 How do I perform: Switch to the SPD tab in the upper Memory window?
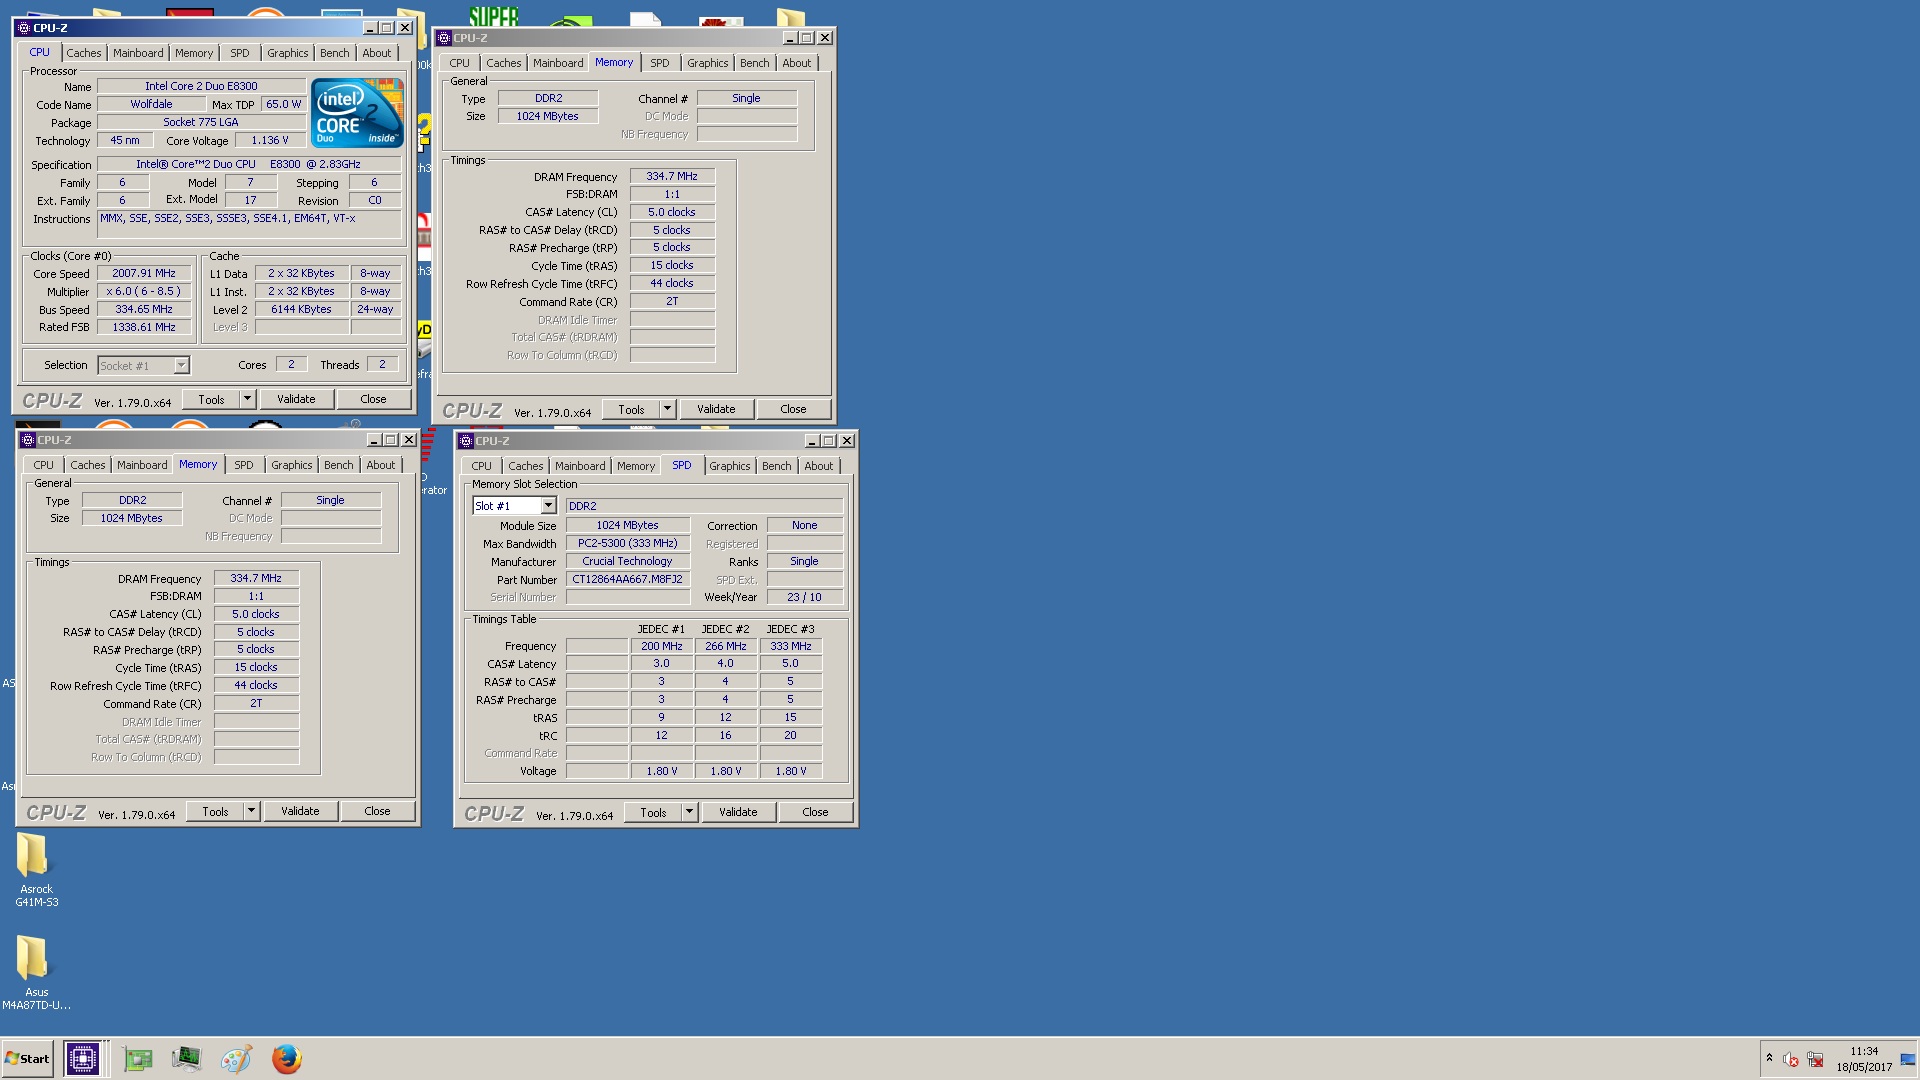(x=660, y=63)
